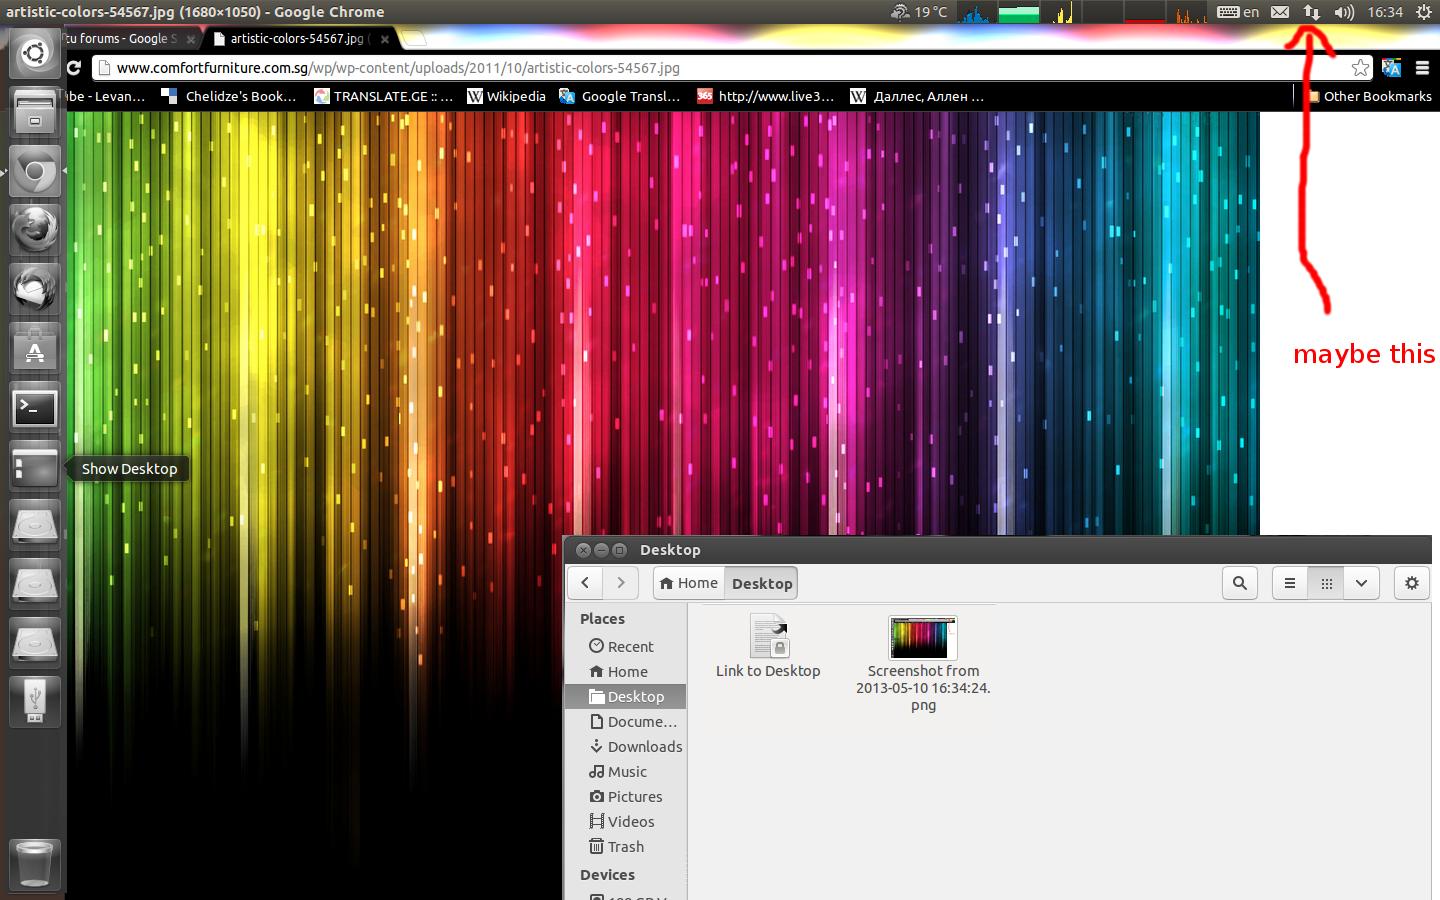Viewport: 1440px width, 900px height.
Task: Expand the Other Bookmarks folder
Action: pyautogui.click(x=1369, y=96)
